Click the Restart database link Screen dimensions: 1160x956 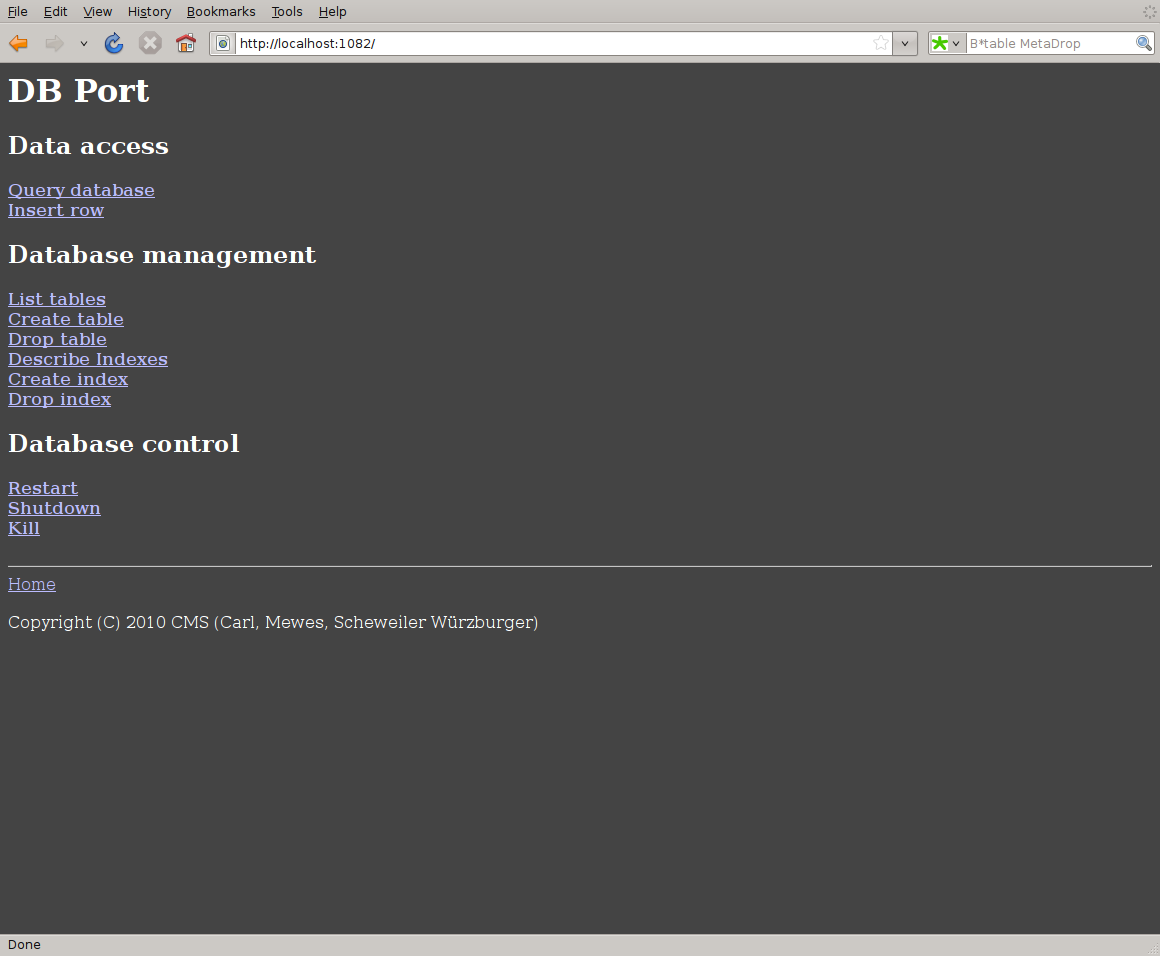(43, 488)
